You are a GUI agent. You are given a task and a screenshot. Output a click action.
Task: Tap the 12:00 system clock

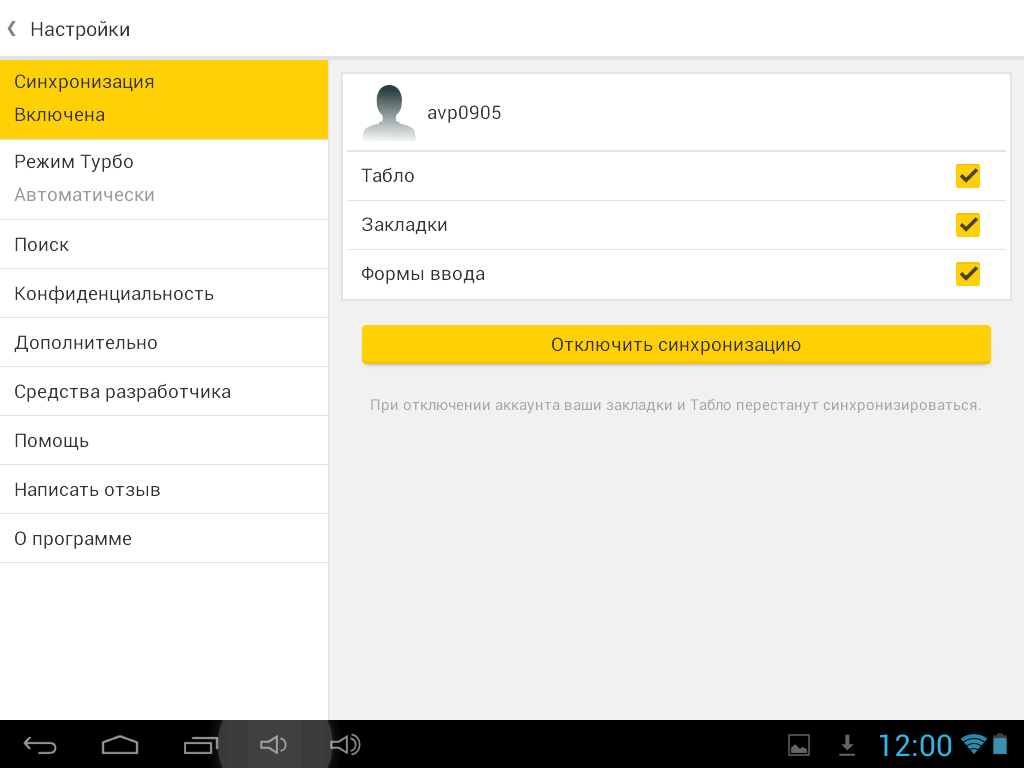915,745
